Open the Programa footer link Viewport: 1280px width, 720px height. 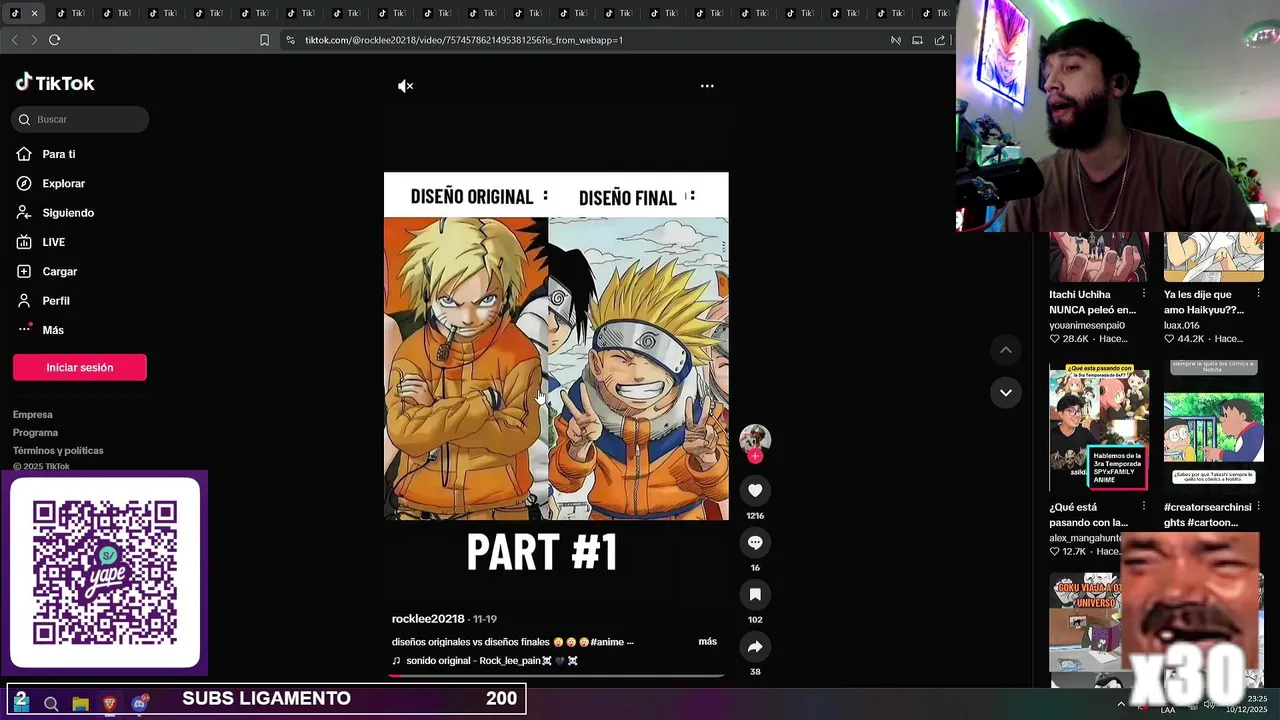35,432
